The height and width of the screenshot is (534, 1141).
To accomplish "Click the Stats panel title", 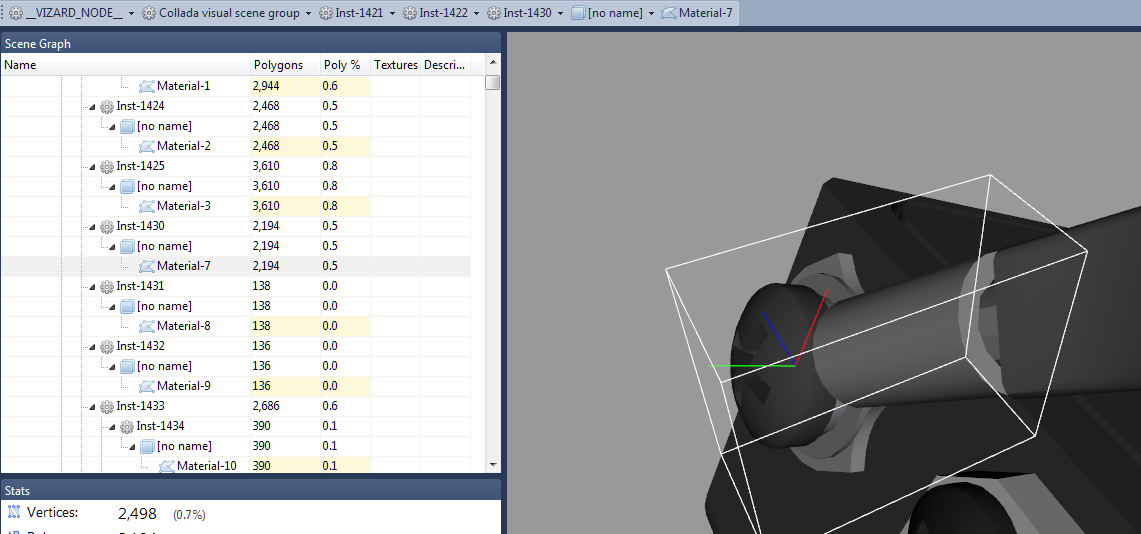I will [x=17, y=491].
